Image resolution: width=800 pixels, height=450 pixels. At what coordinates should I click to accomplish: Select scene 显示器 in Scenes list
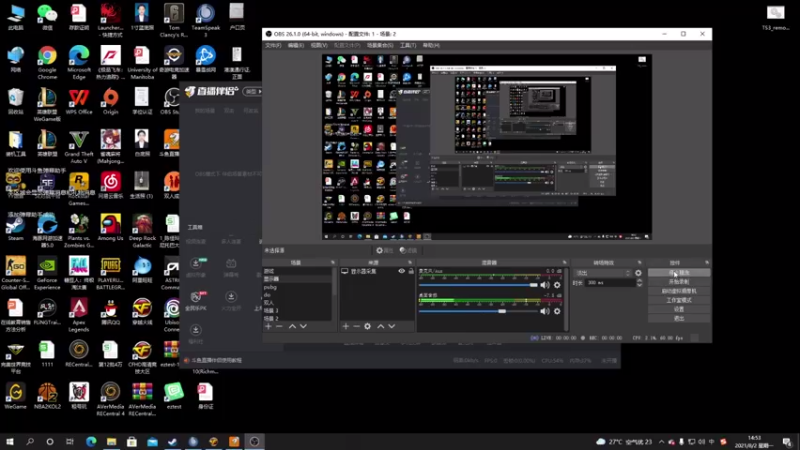pos(297,279)
